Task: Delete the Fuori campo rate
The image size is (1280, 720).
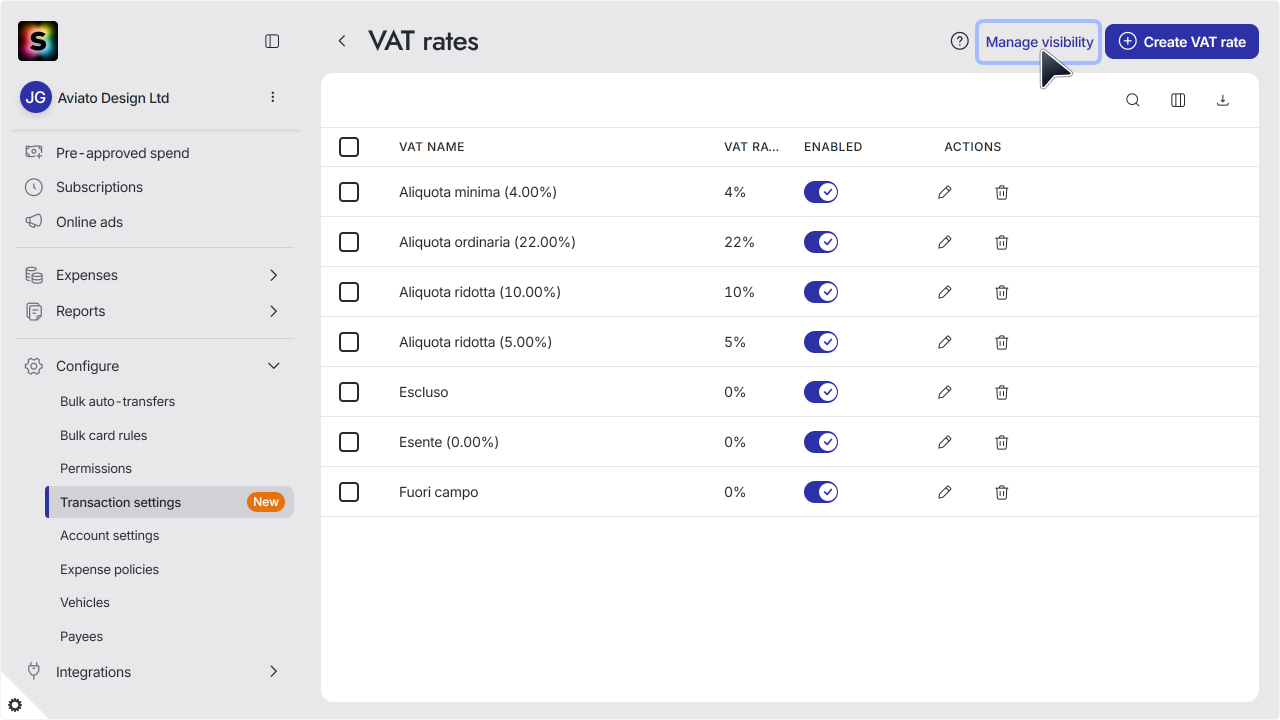Action: (1002, 492)
